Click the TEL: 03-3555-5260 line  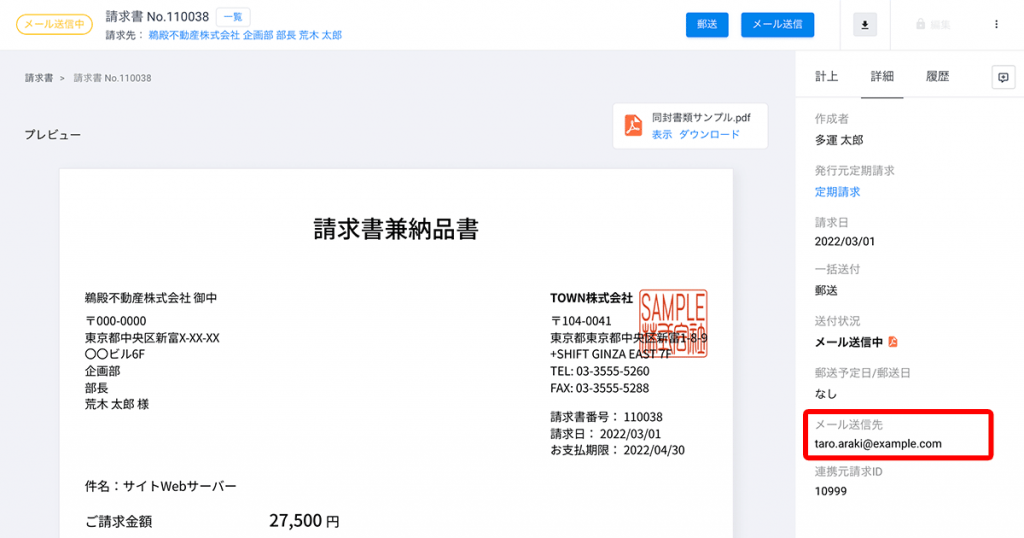click(600, 372)
